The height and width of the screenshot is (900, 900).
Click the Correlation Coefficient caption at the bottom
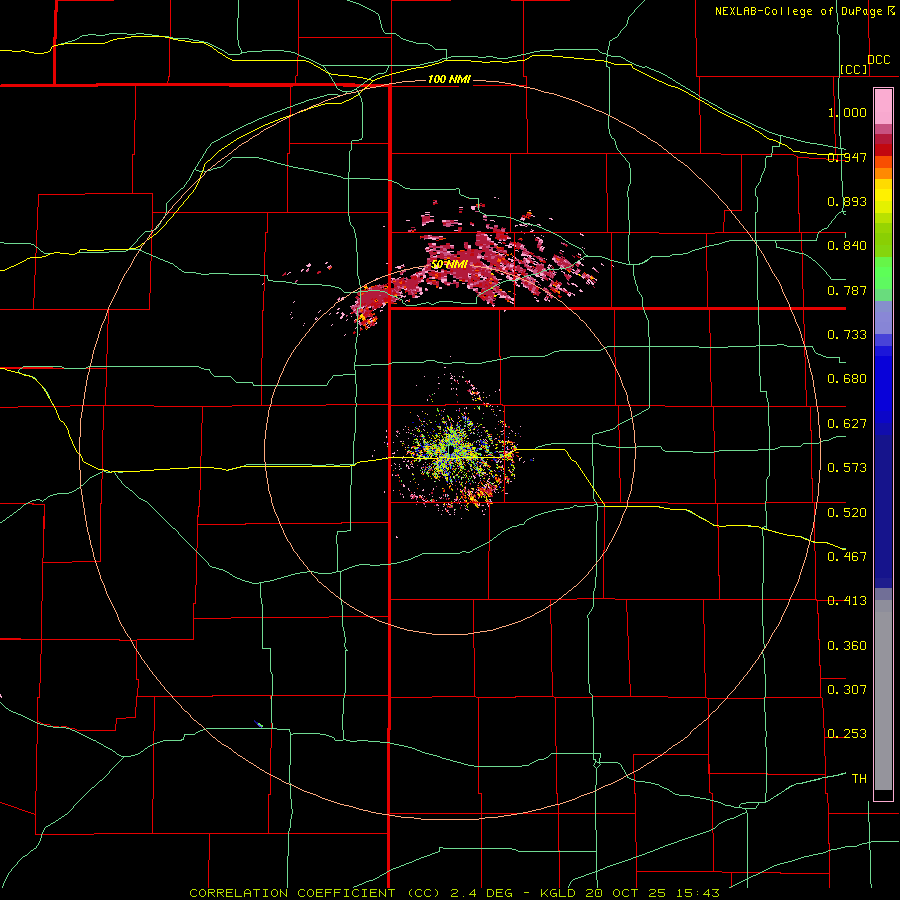point(454,893)
